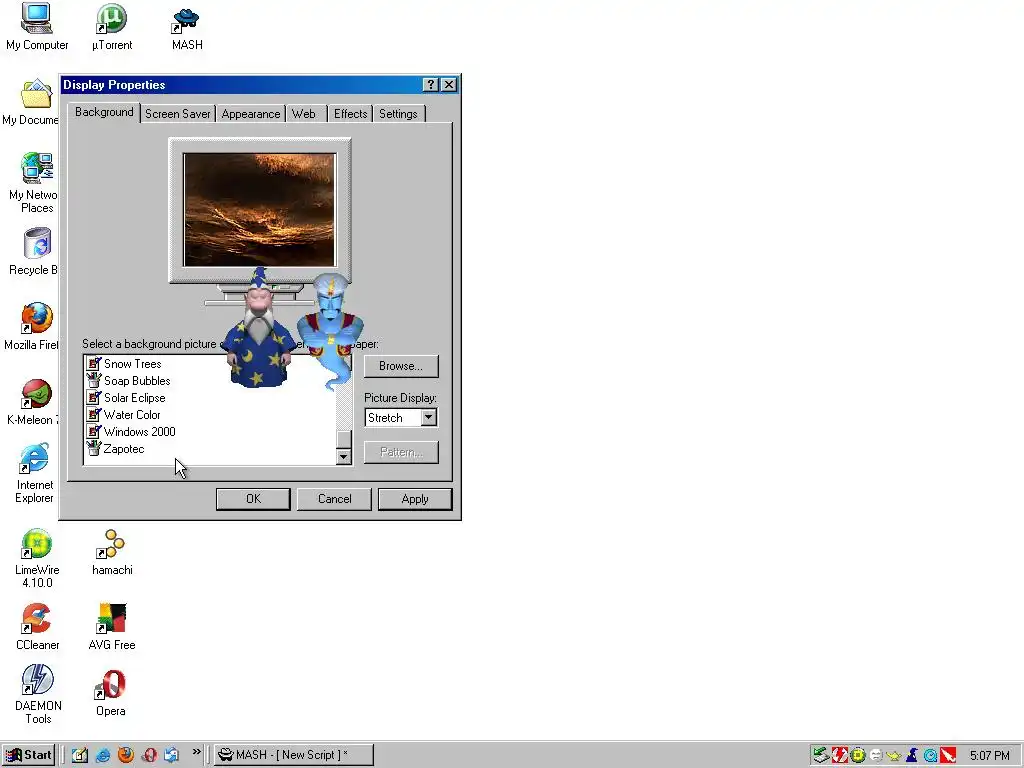1024x768 pixels.
Task: Click the Pattern... button
Action: coord(401,452)
